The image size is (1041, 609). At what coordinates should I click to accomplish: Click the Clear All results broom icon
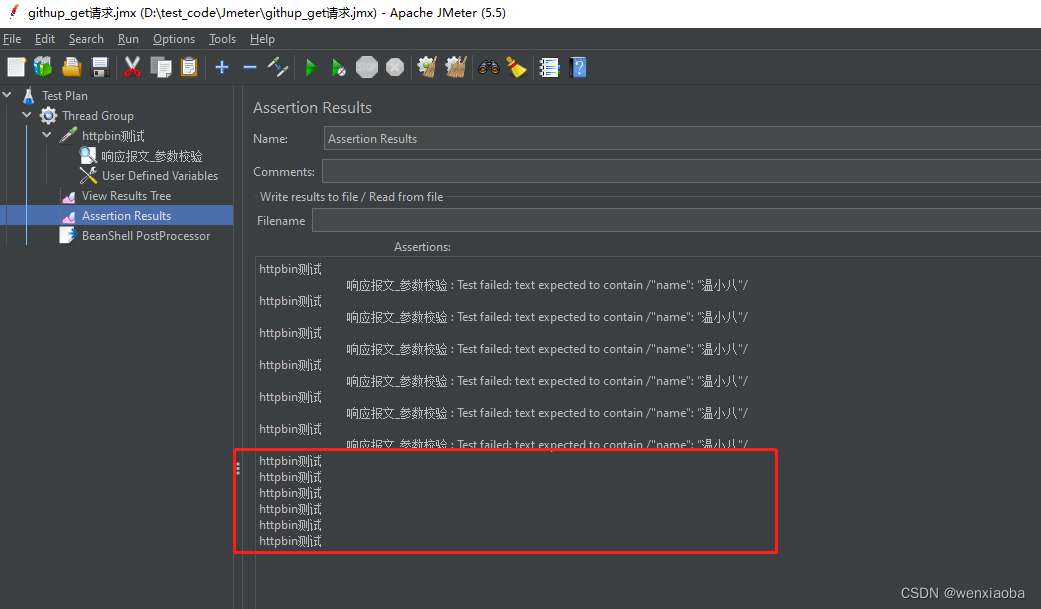(455, 67)
